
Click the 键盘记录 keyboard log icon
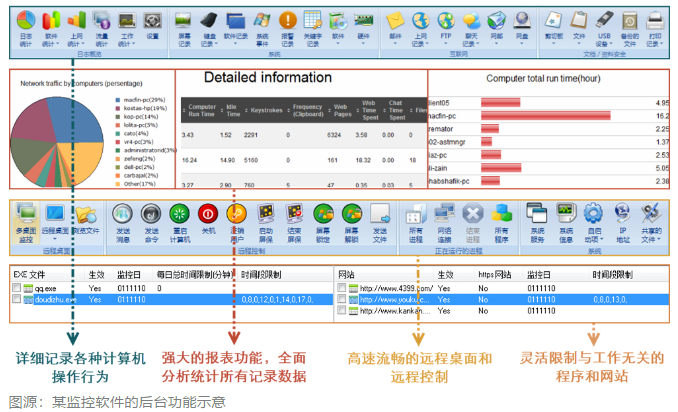click(209, 26)
